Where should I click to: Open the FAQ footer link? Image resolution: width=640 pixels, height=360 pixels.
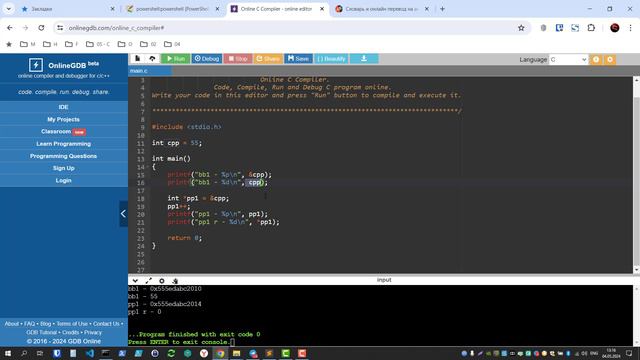pyautogui.click(x=29, y=324)
